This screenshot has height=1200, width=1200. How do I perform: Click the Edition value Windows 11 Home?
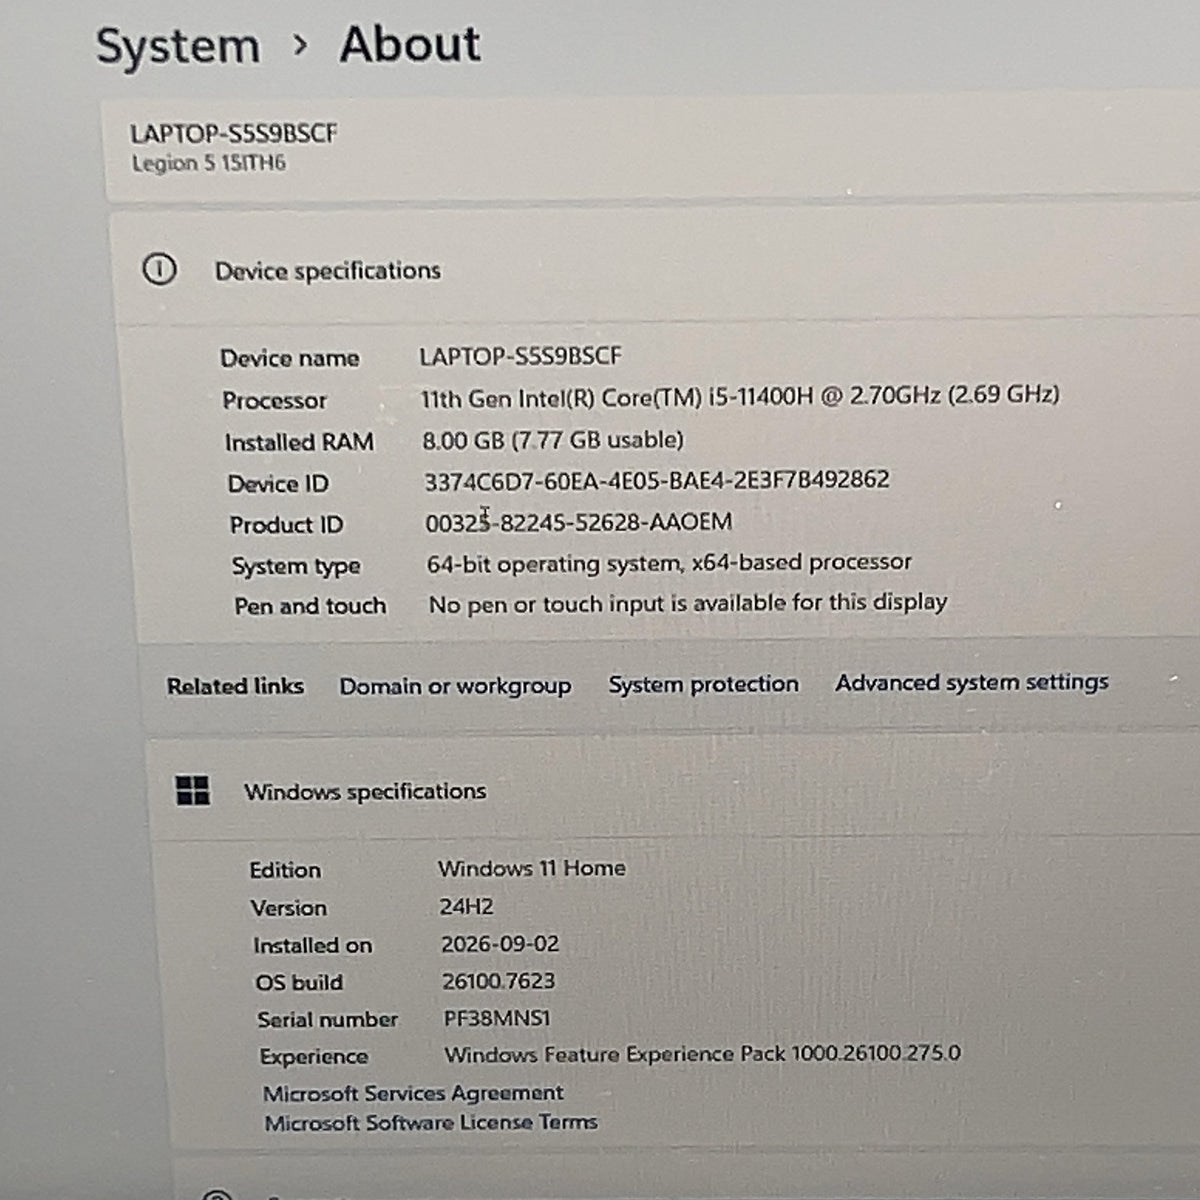tap(532, 868)
